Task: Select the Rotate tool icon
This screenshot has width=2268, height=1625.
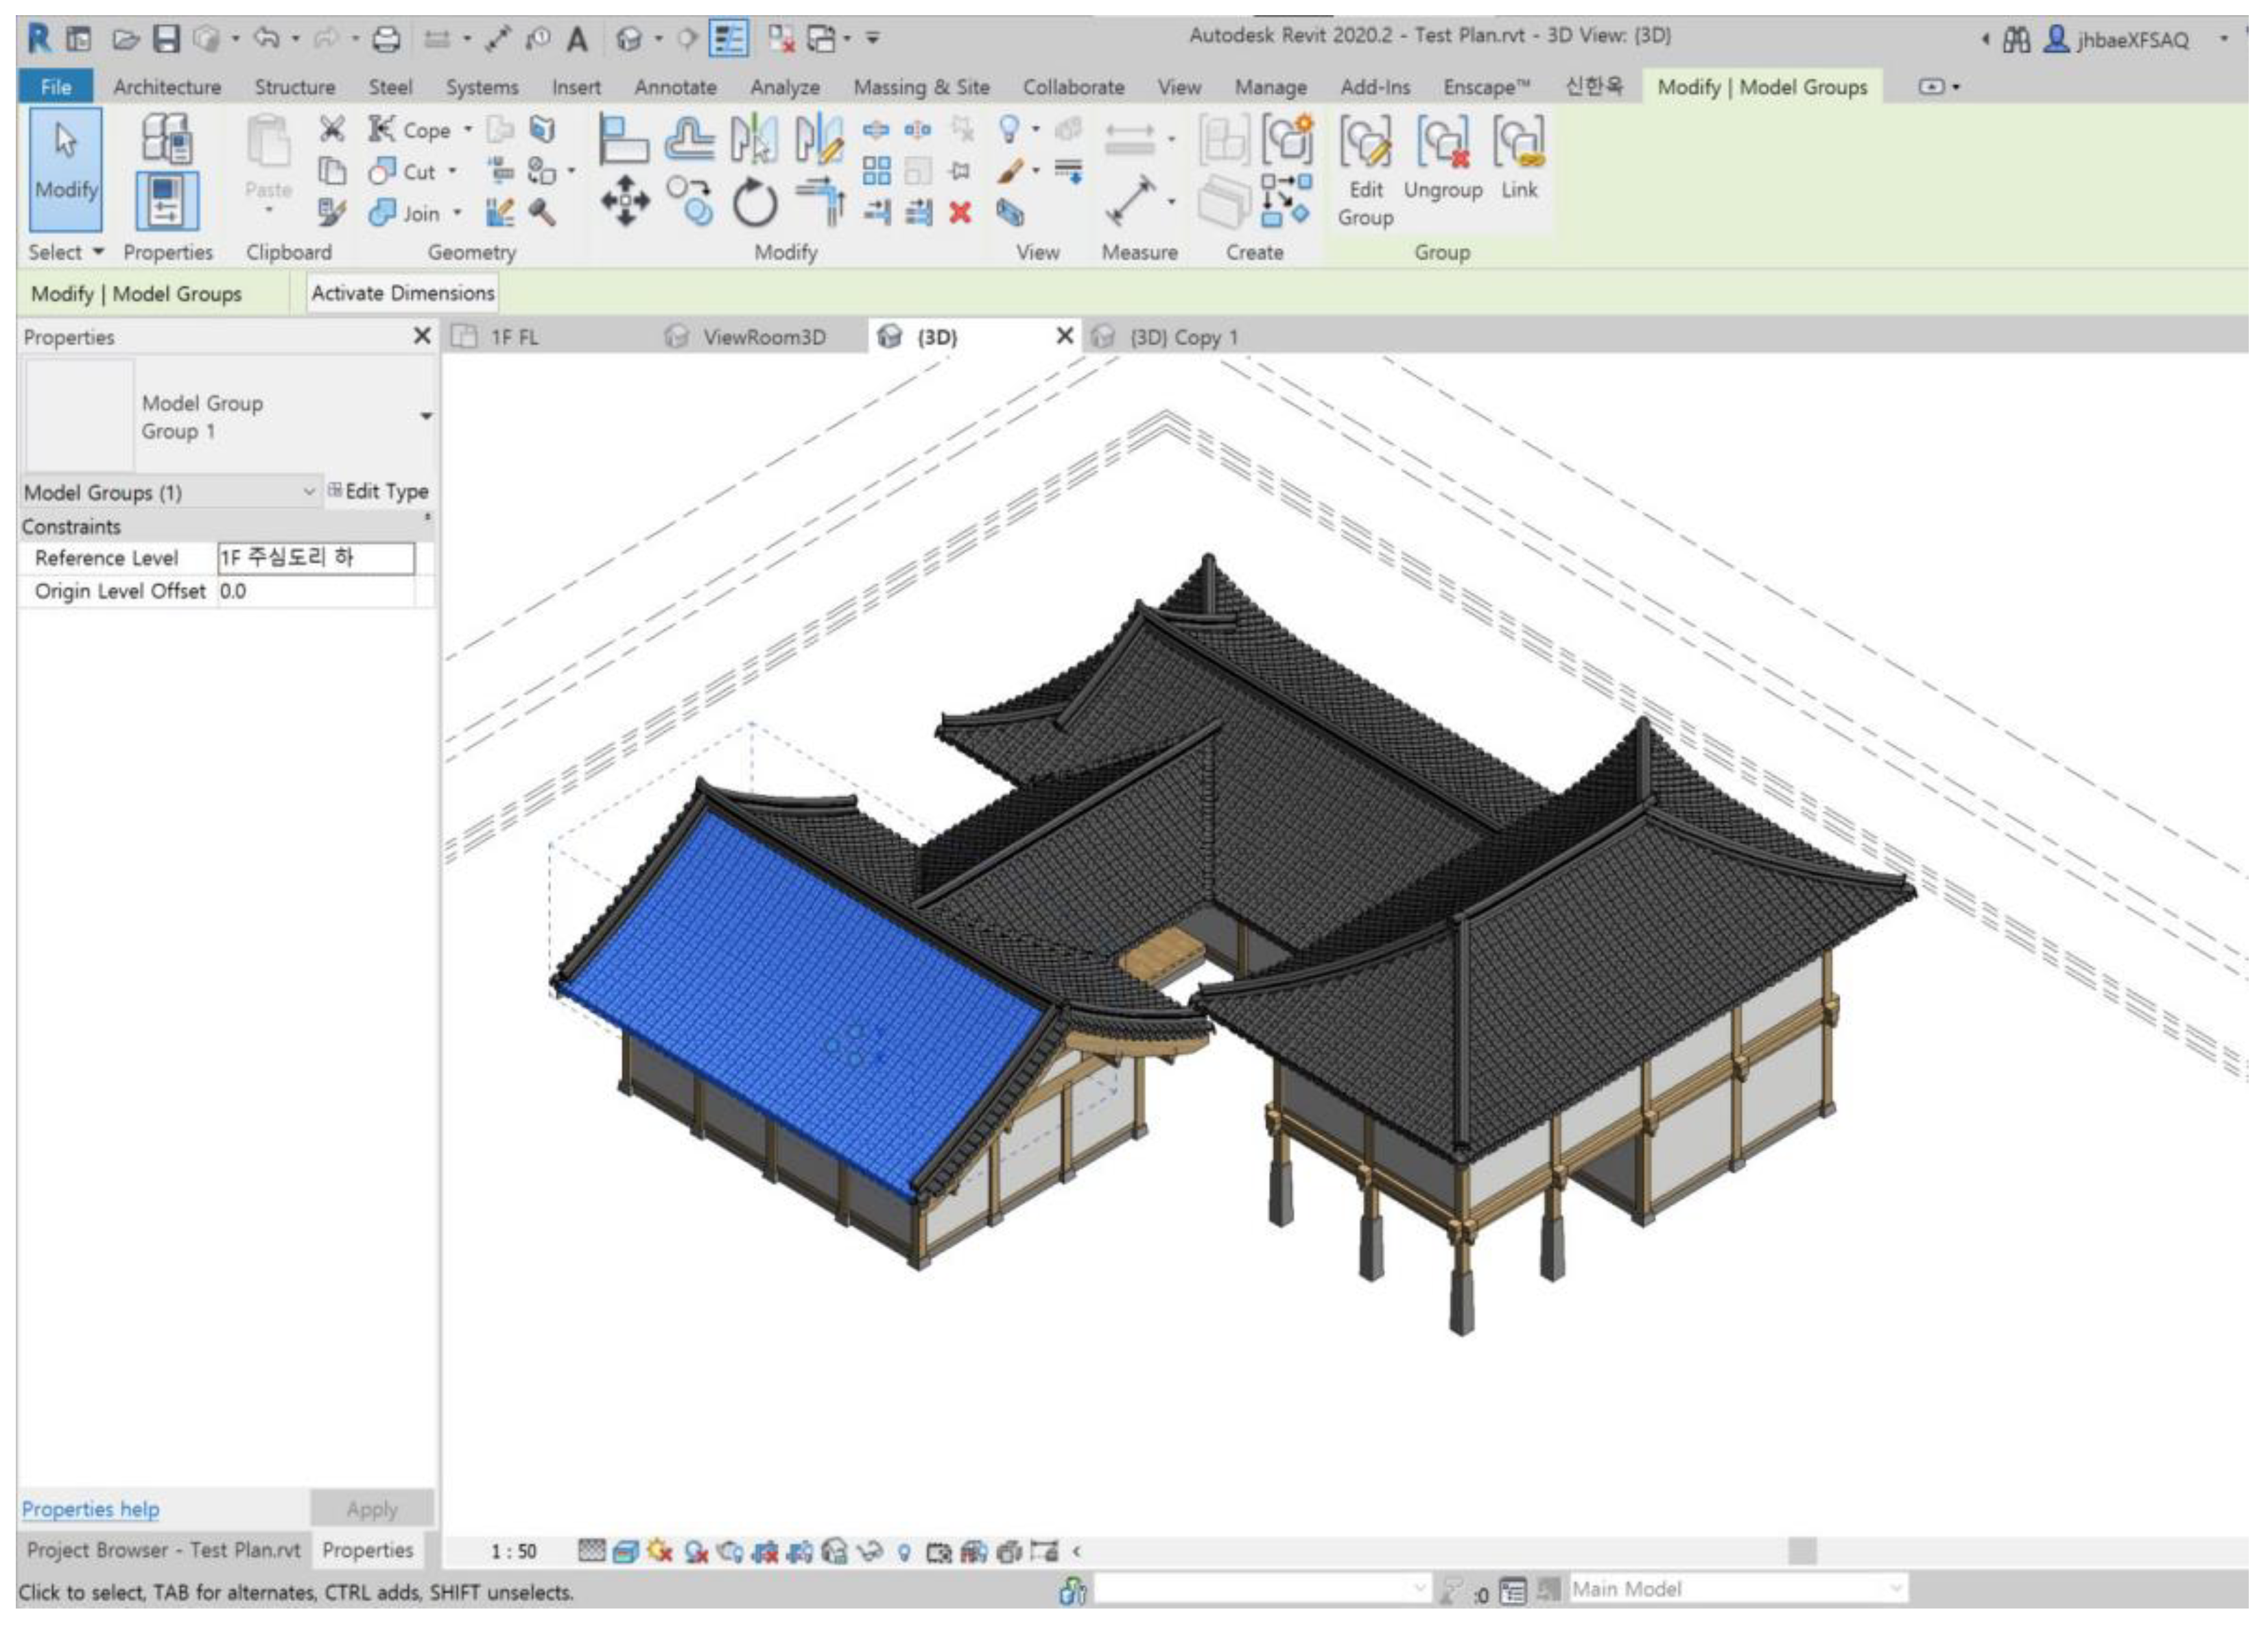Action: tap(754, 203)
